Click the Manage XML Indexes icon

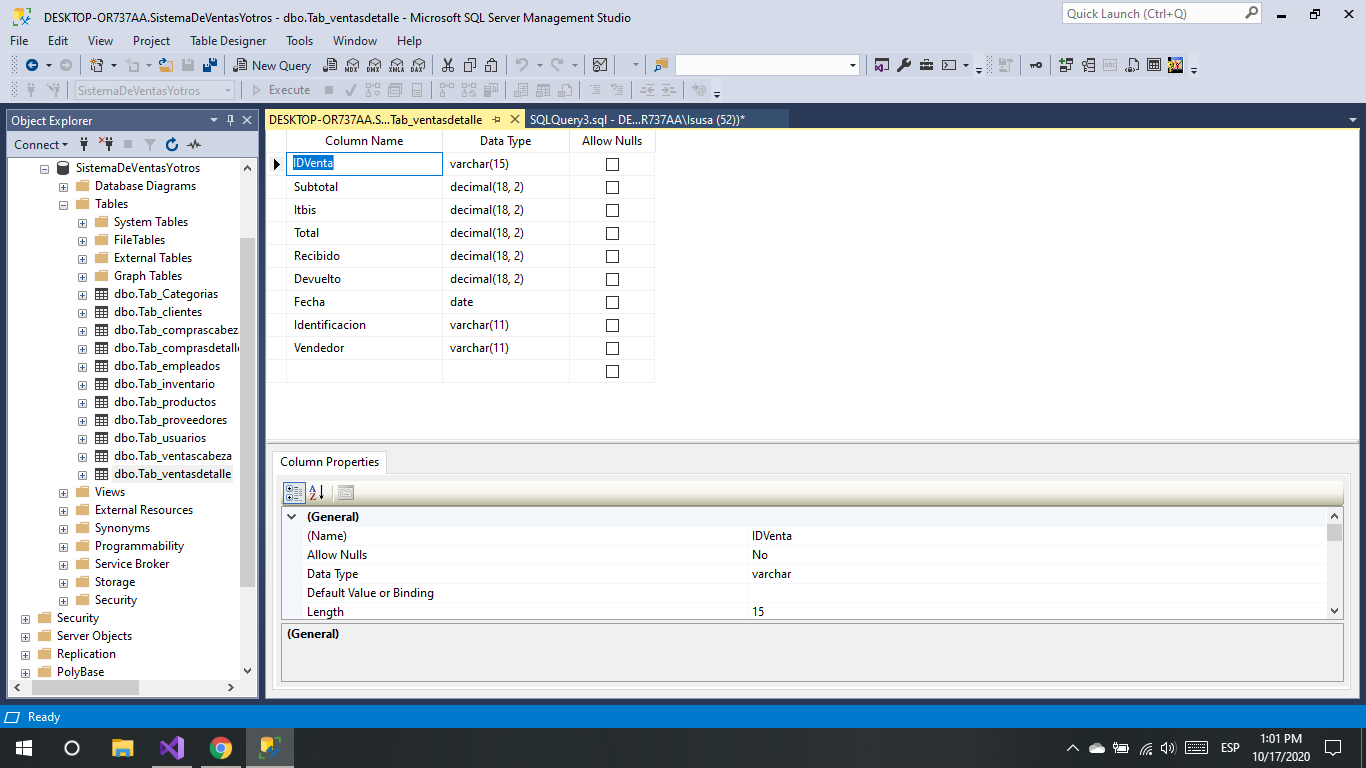click(1132, 65)
